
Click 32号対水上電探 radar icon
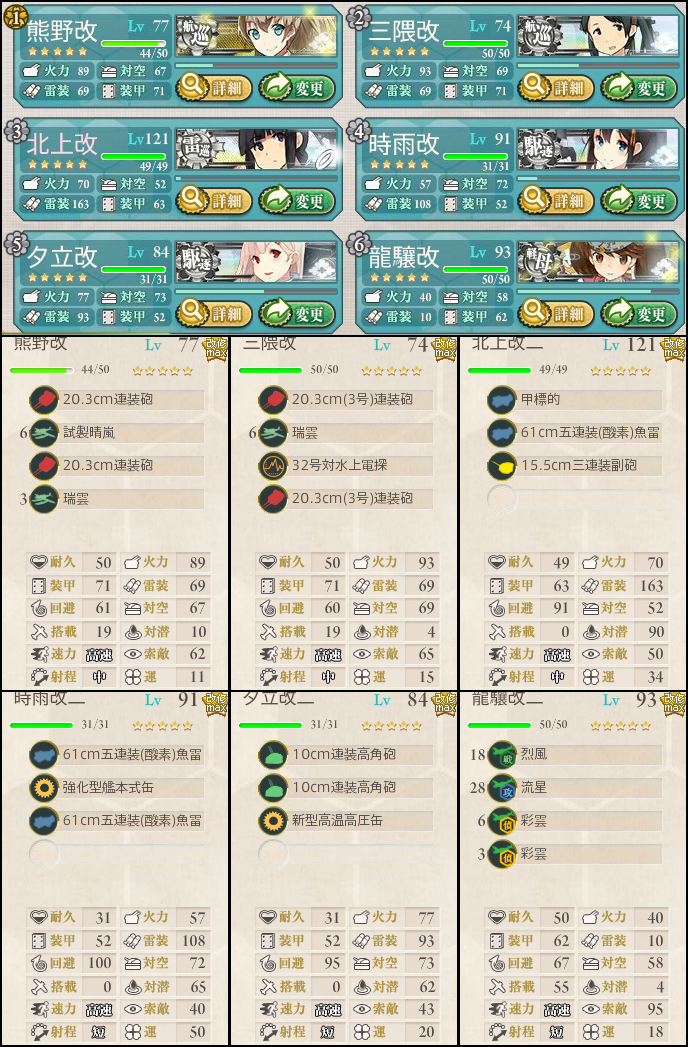click(x=273, y=465)
